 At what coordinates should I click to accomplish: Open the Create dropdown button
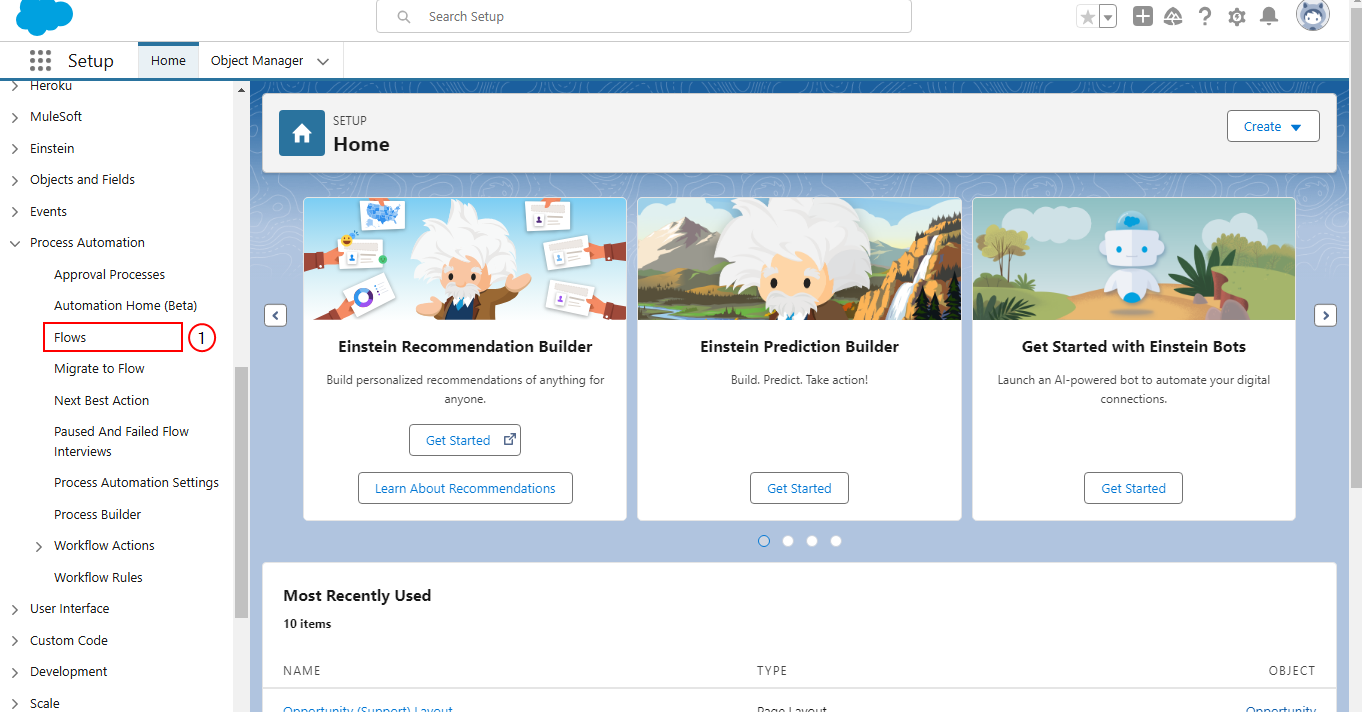(x=1273, y=127)
